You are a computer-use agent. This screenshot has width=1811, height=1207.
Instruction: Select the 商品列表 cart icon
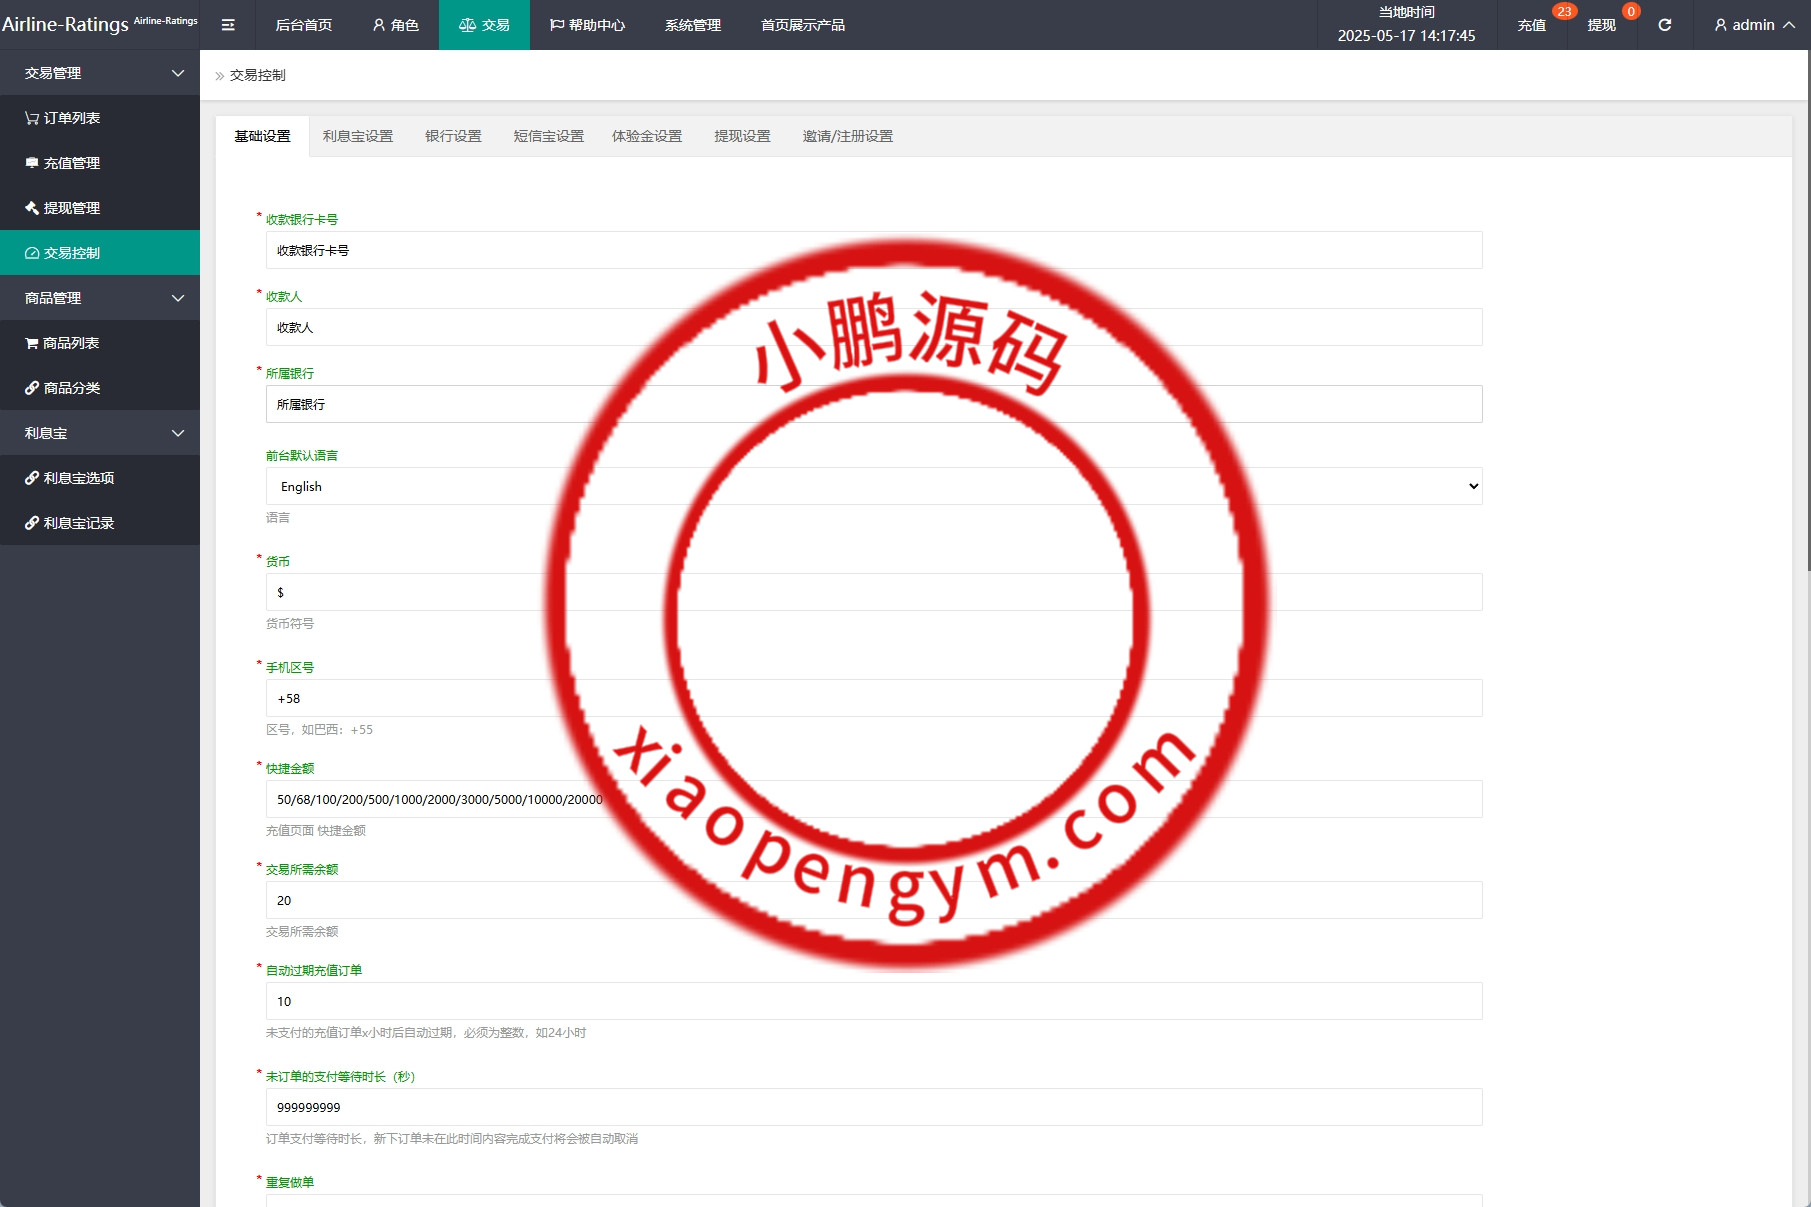30,342
